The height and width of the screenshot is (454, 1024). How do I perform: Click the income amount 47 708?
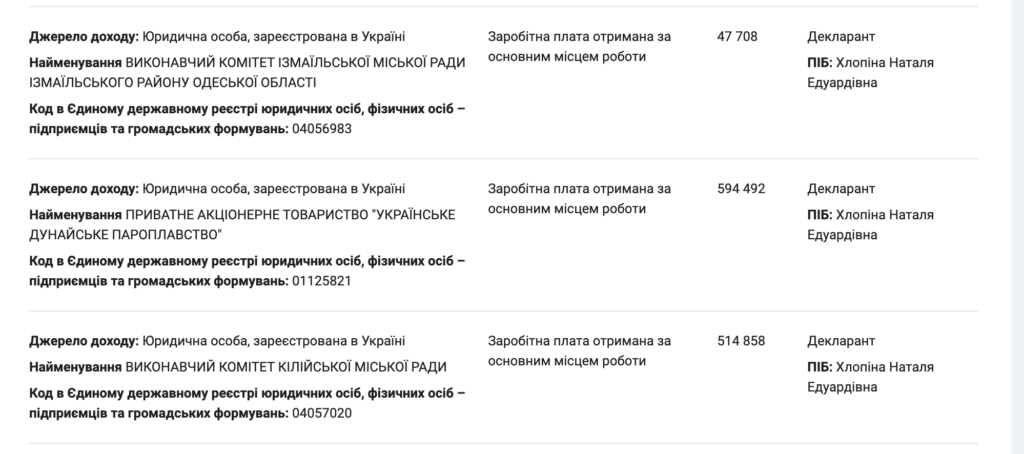tap(737, 37)
